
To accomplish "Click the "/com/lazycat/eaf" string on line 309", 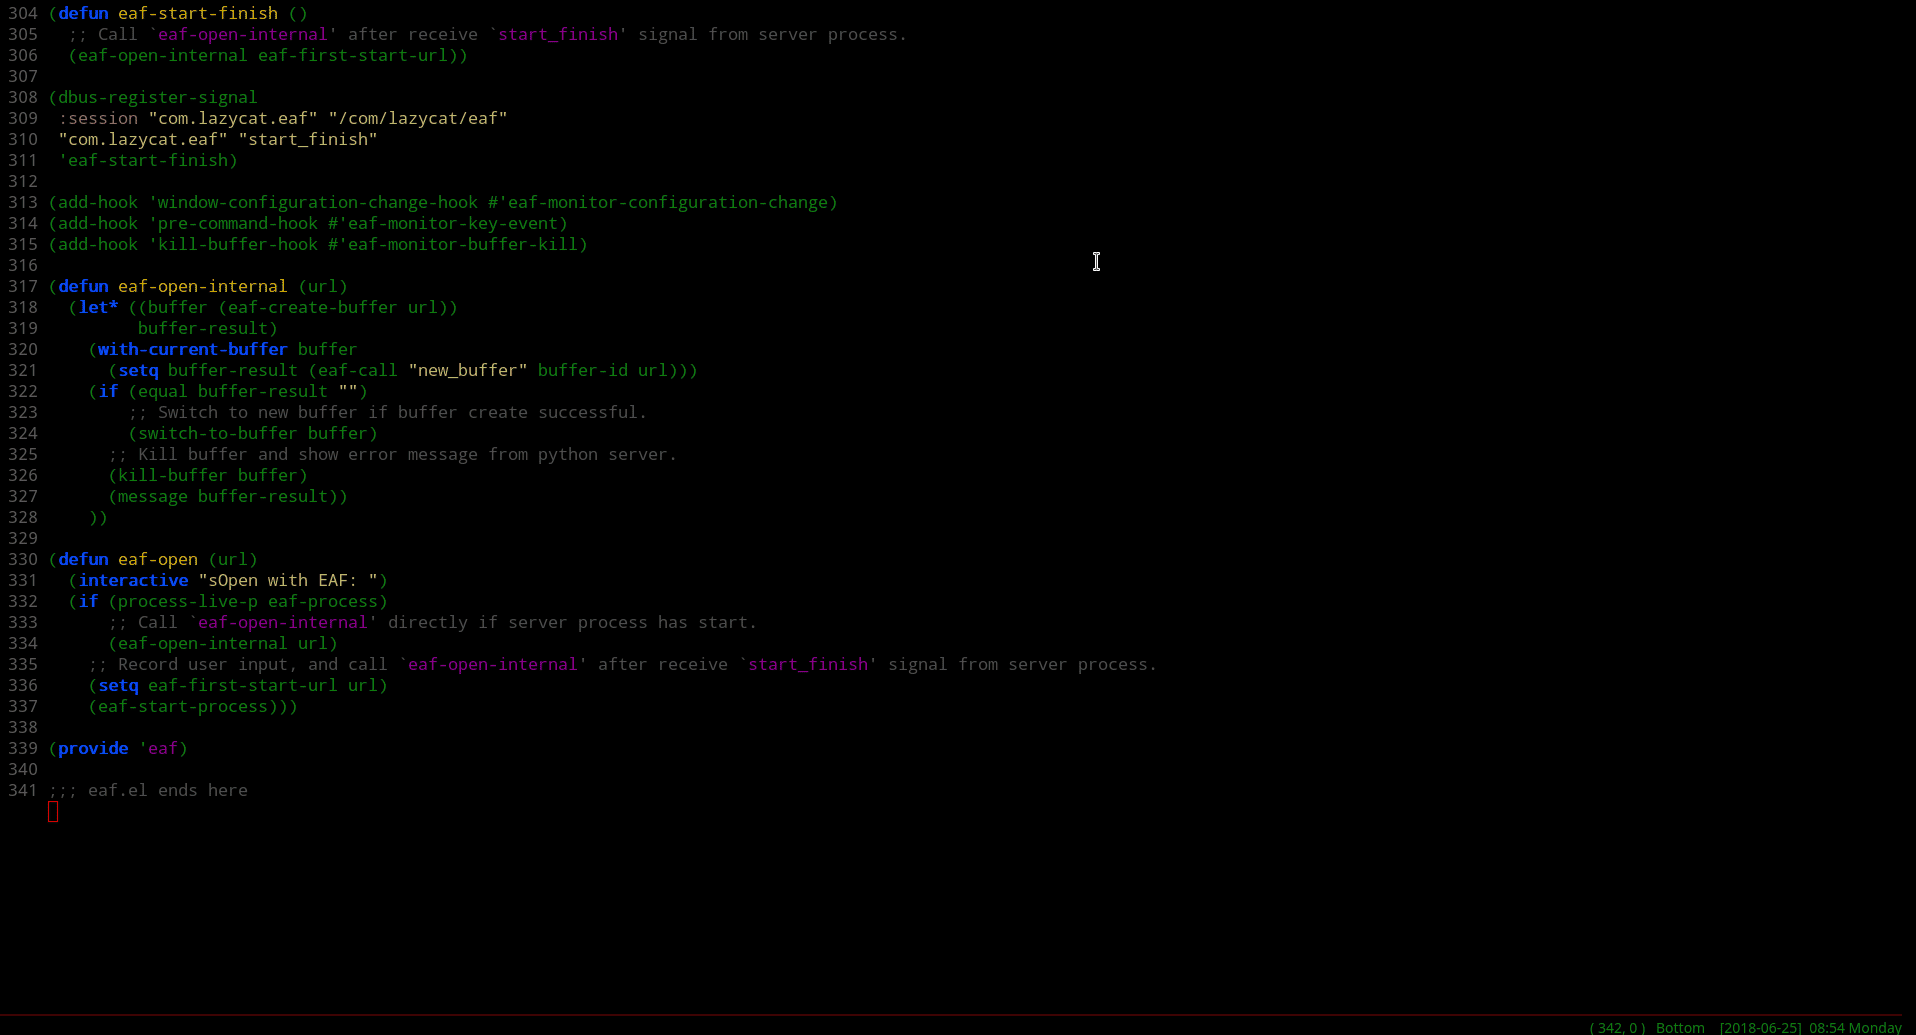I will tap(417, 118).
